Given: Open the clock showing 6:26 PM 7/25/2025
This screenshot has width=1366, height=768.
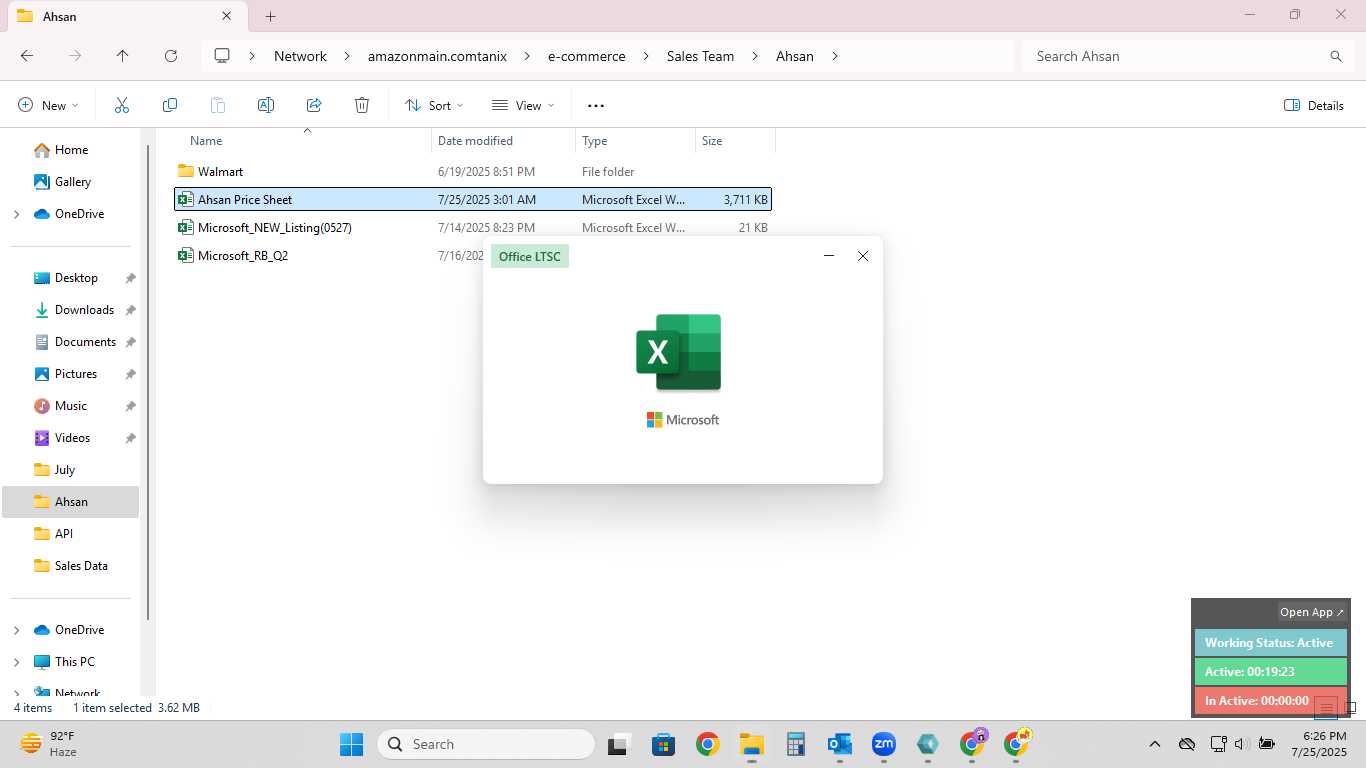Looking at the screenshot, I should coord(1318,744).
